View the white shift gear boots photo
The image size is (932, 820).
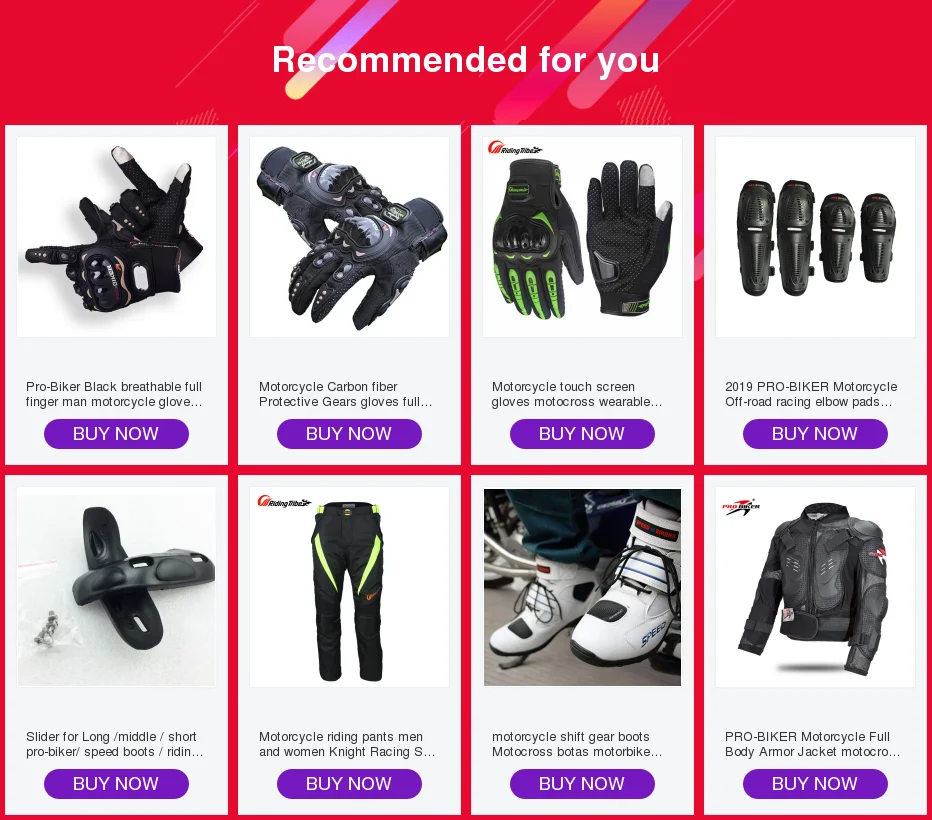point(582,587)
